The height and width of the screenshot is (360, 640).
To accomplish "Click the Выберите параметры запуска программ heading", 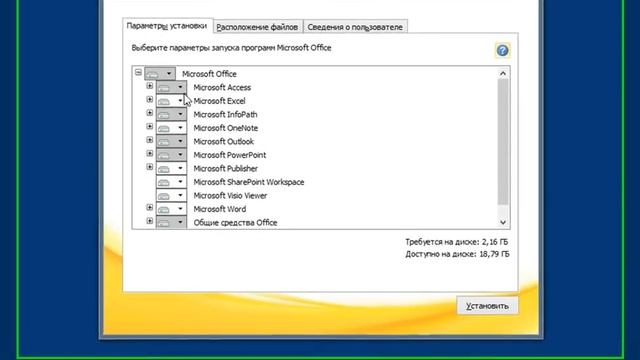I will pyautogui.click(x=231, y=48).
